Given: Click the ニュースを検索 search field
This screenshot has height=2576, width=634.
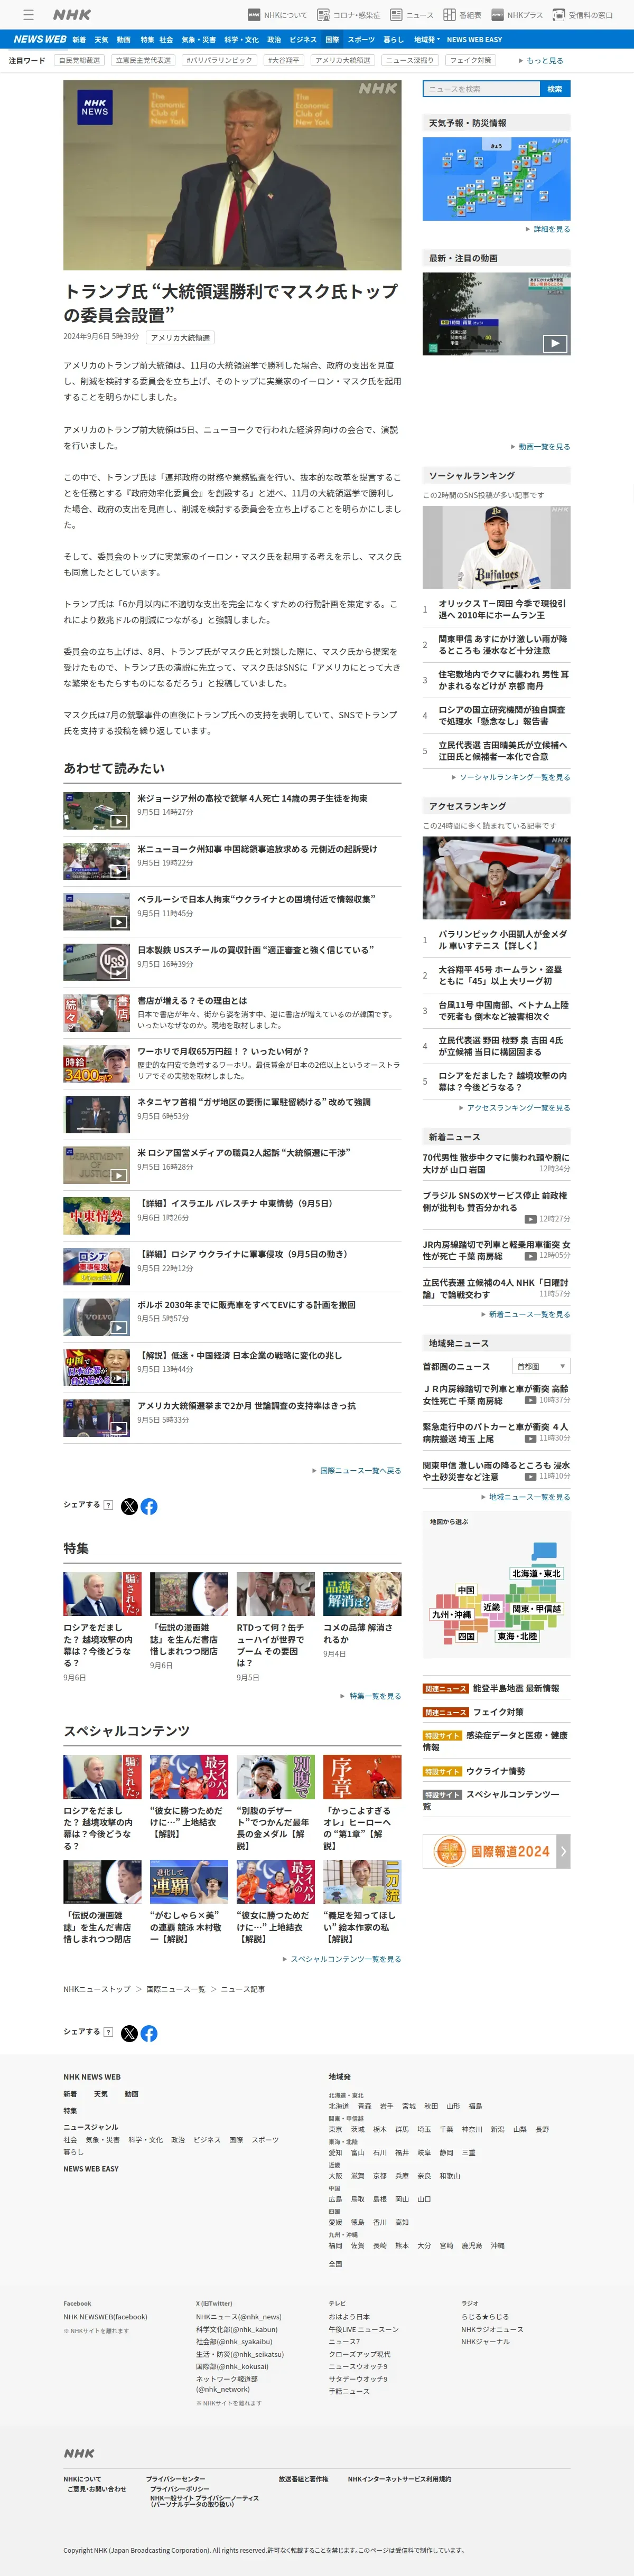Looking at the screenshot, I should 480,89.
